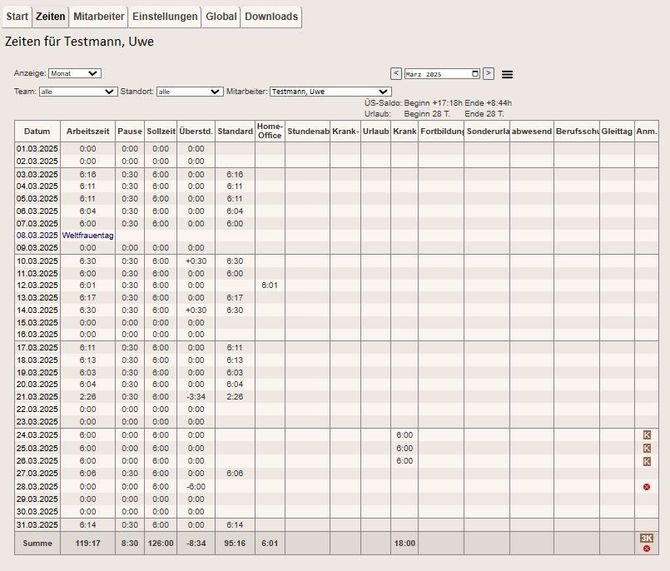Click overtime +0:30 on 14.03.2025
Image resolution: width=670 pixels, height=571 pixels.
pos(196,310)
